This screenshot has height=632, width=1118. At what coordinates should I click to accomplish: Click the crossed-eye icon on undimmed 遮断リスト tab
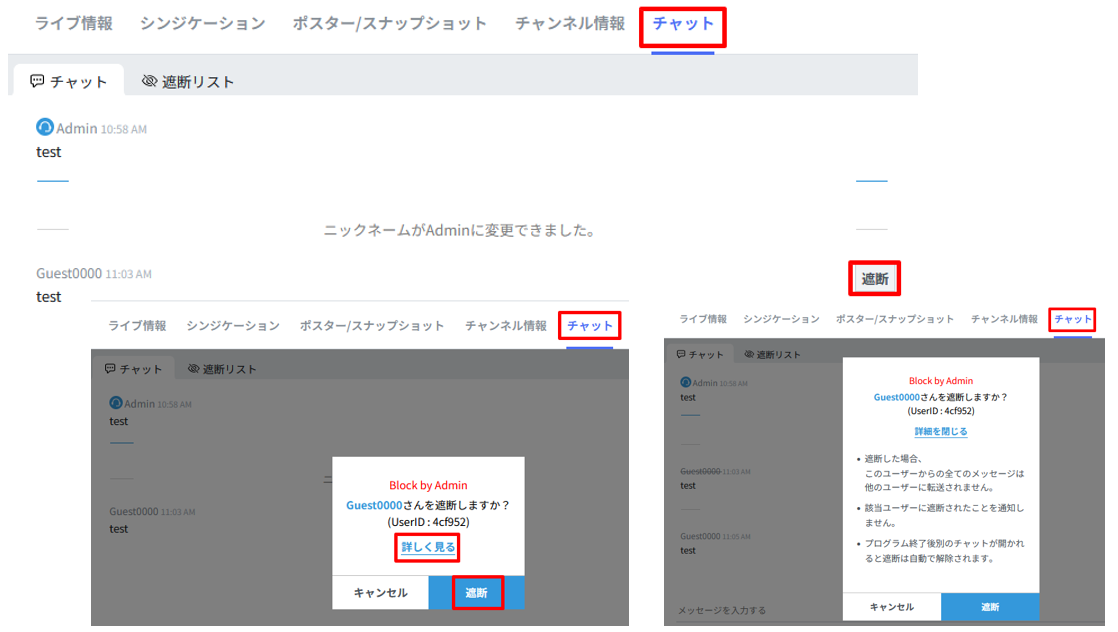point(149,81)
